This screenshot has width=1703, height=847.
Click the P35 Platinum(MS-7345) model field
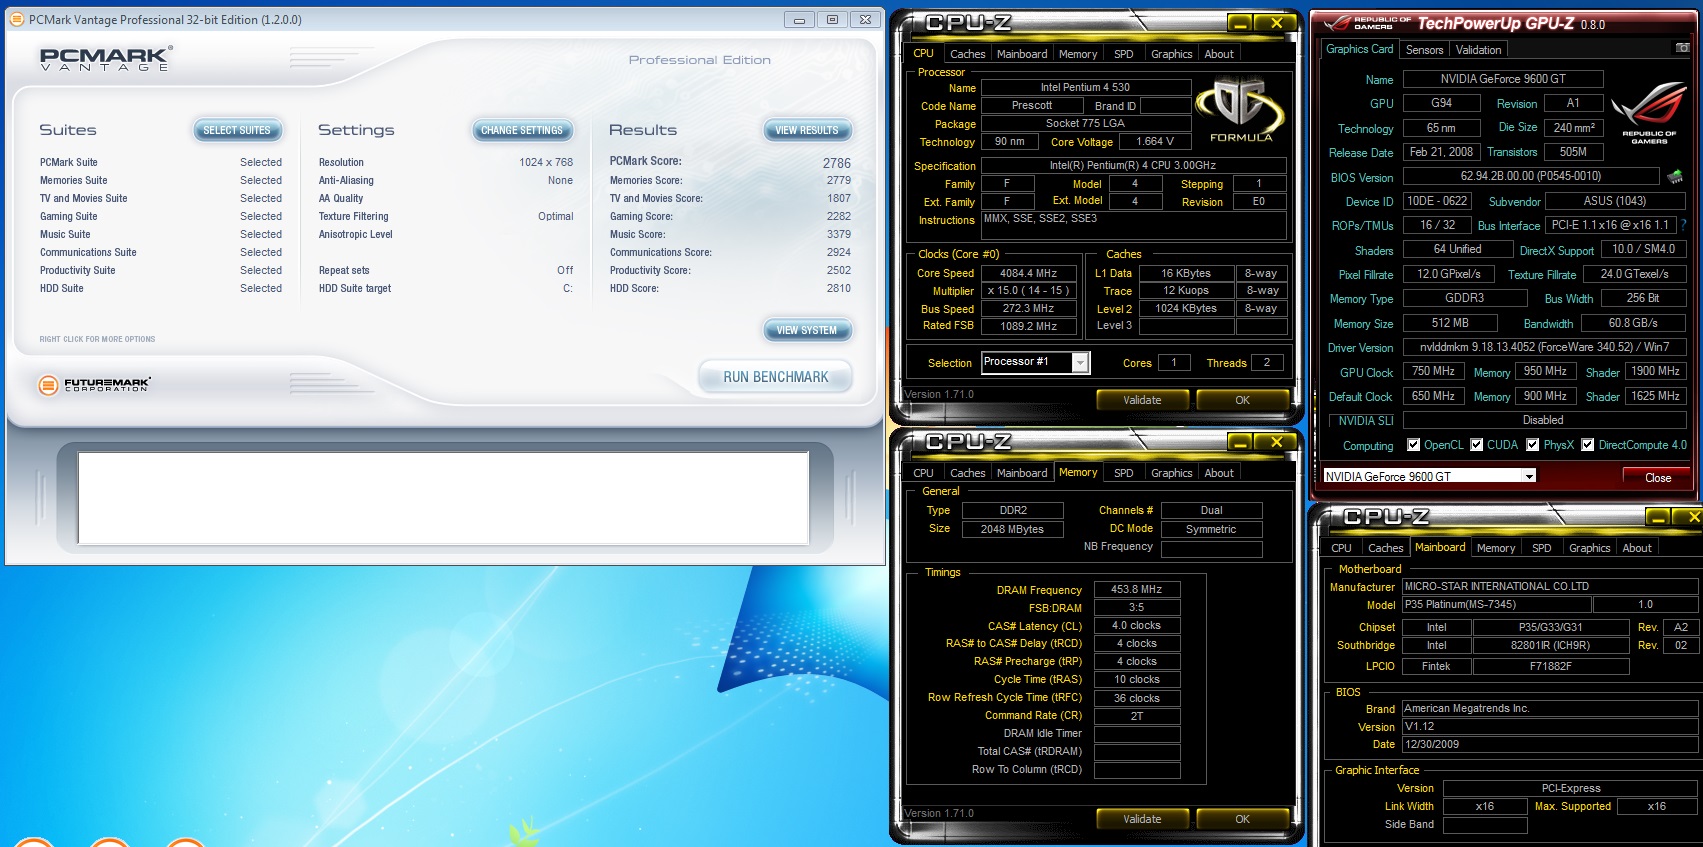[x=1496, y=604]
